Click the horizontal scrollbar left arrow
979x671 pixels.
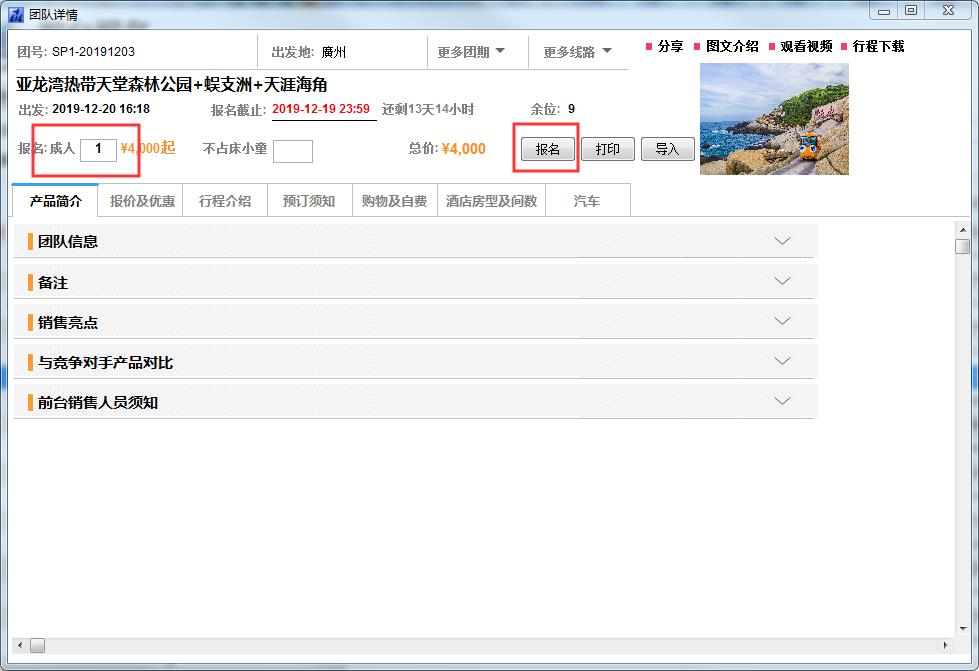tap(20, 645)
